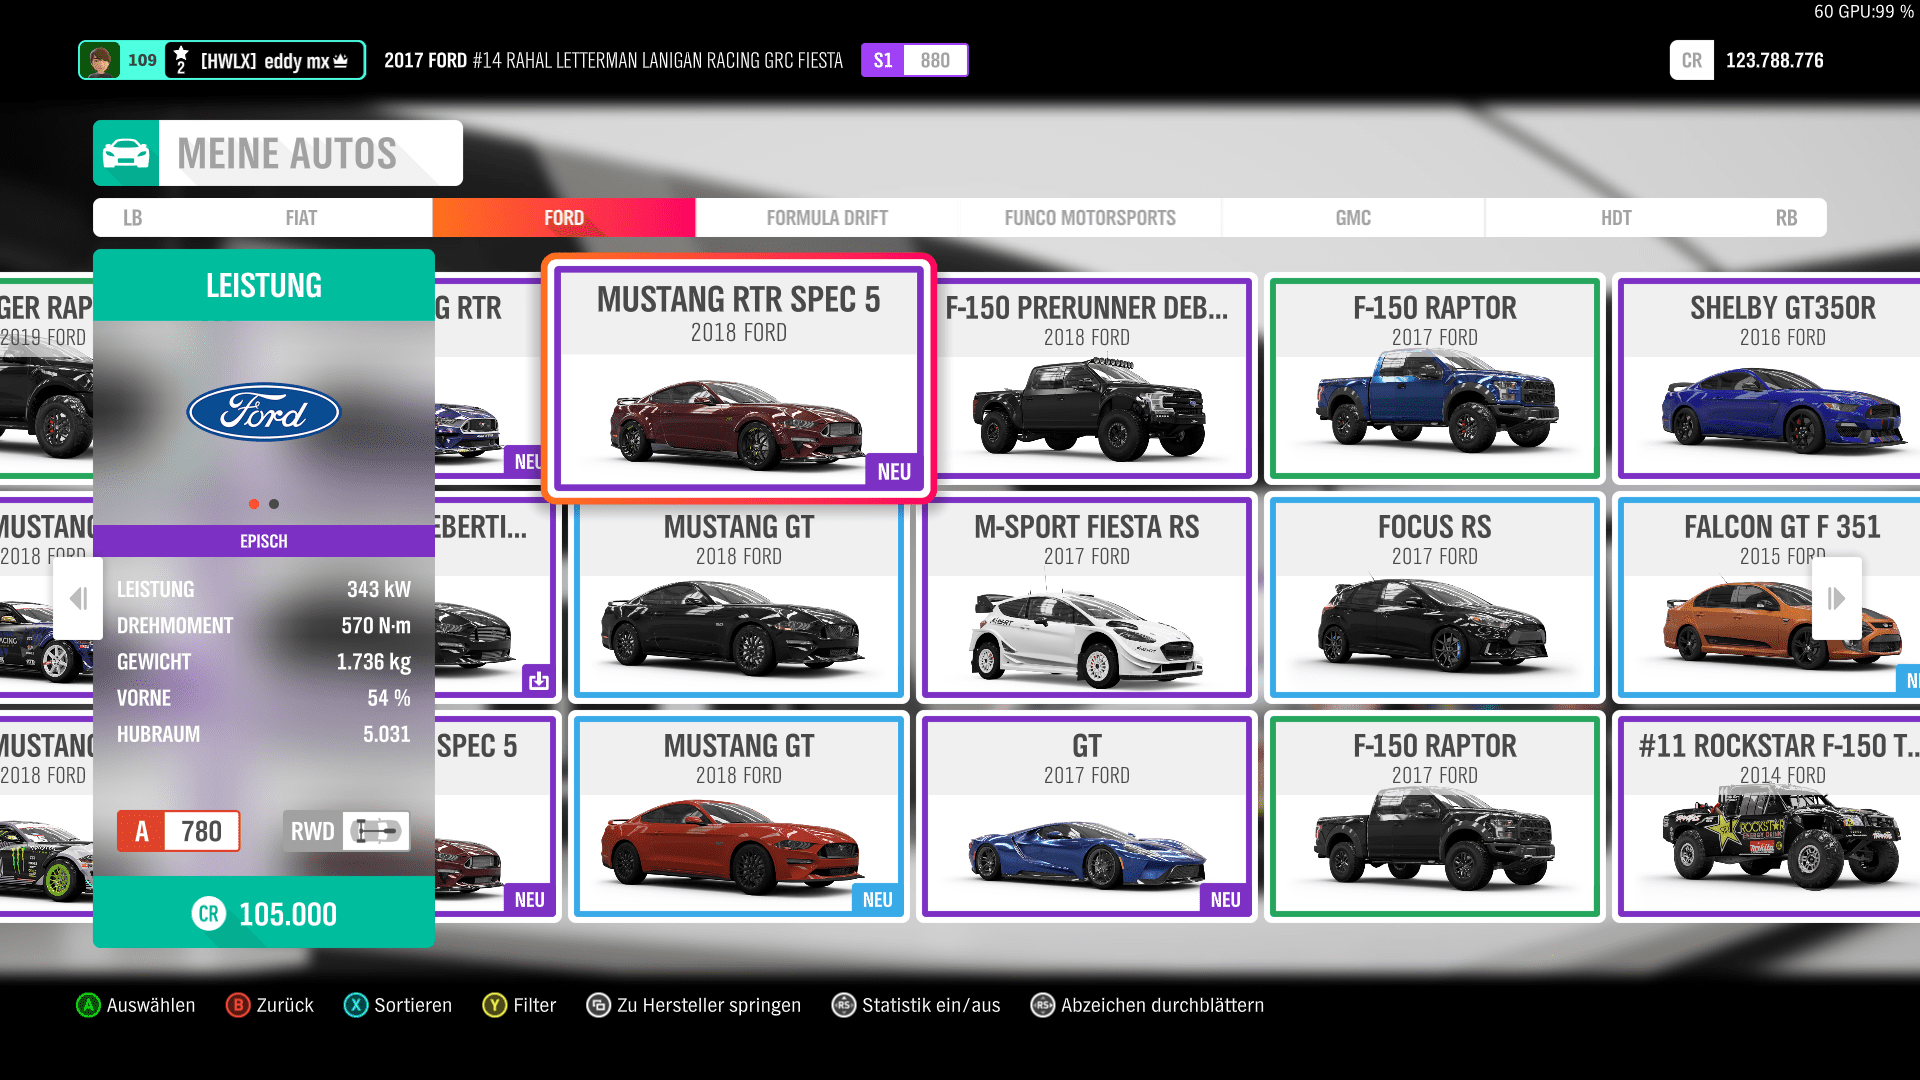This screenshot has height=1080, width=1920.
Task: Switch to the FORMULA DRIFT tab
Action: click(827, 218)
